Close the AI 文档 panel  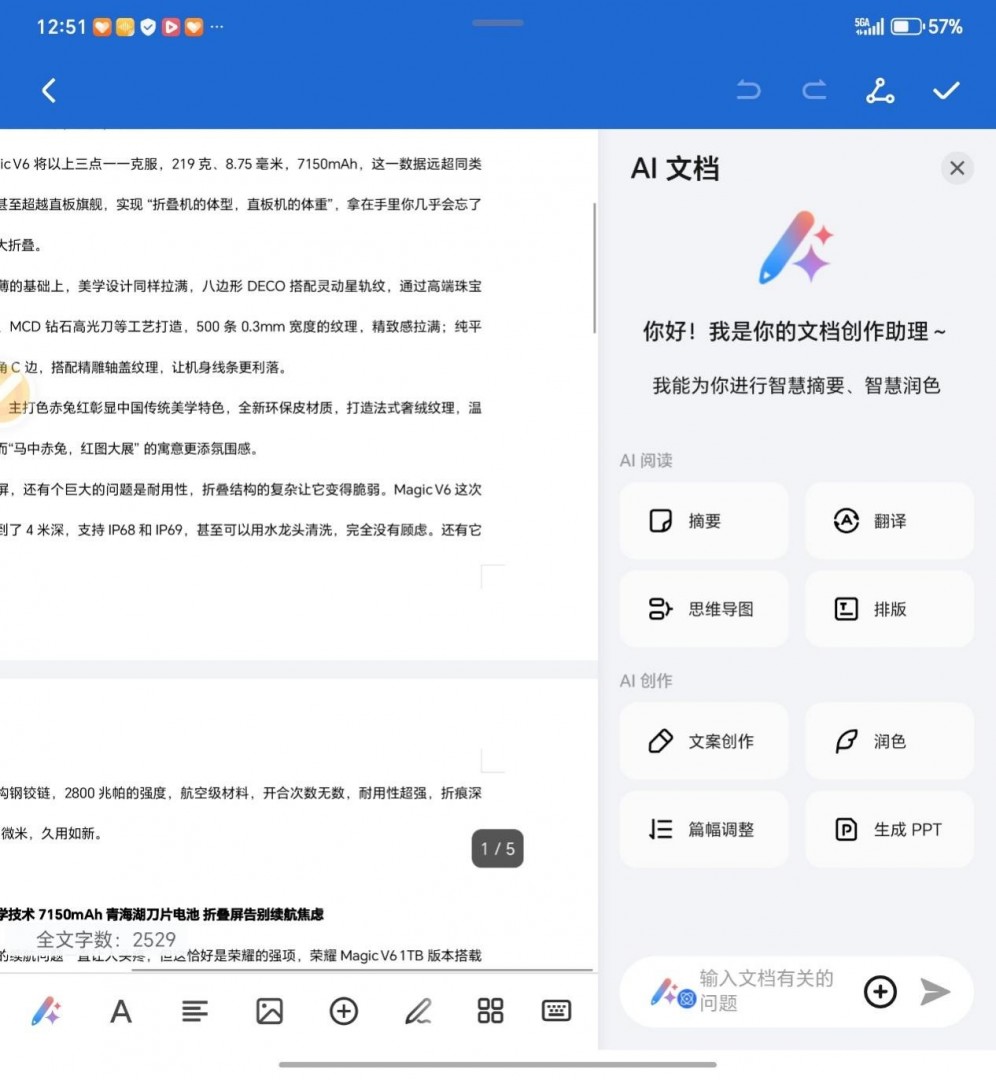pos(957,168)
